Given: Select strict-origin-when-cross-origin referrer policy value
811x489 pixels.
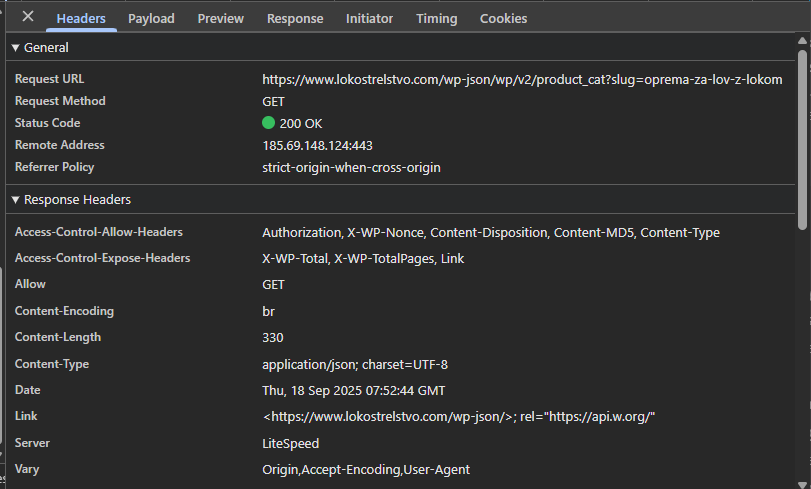Looking at the screenshot, I should point(351,168).
